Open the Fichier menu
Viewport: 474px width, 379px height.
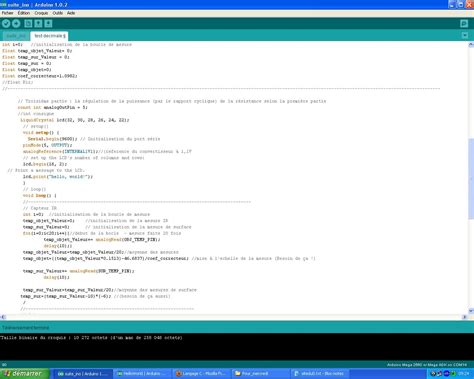[x=7, y=13]
